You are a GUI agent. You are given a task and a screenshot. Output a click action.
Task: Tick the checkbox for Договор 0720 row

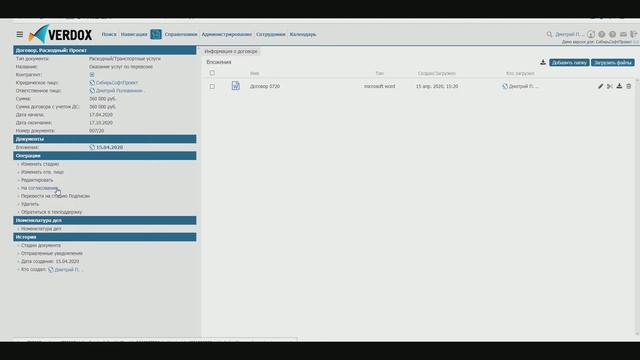(212, 87)
